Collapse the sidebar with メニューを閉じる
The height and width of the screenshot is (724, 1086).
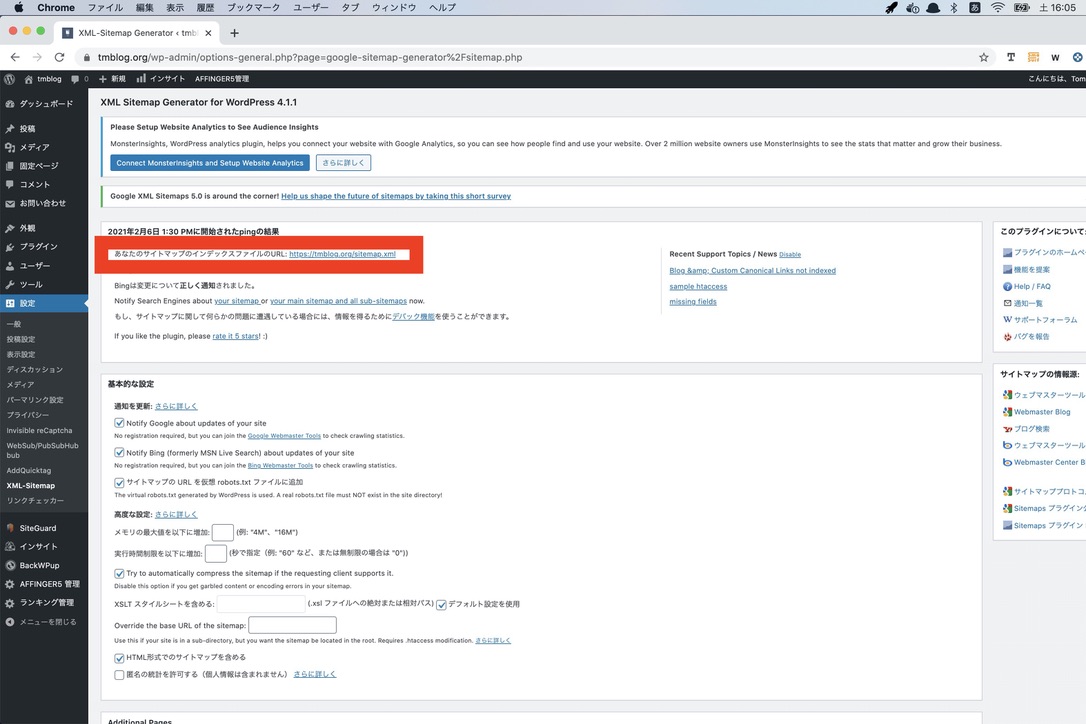pos(44,622)
